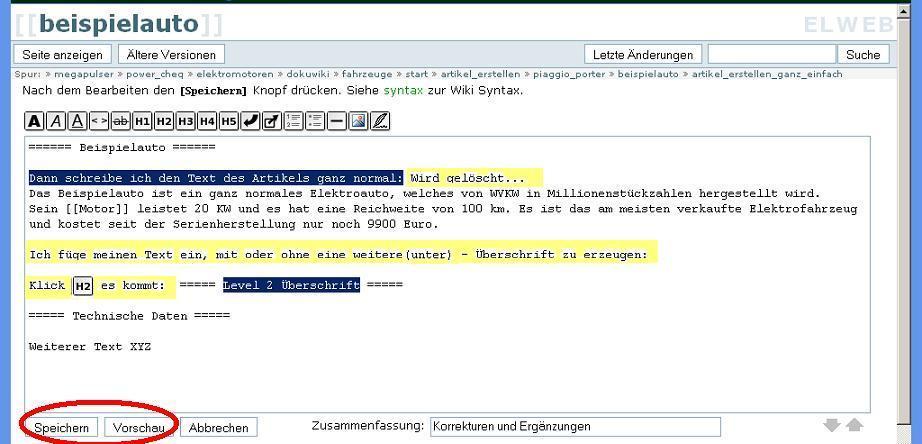Apply italic text formatting
Viewport: 922px width, 444px height.
tap(54, 121)
